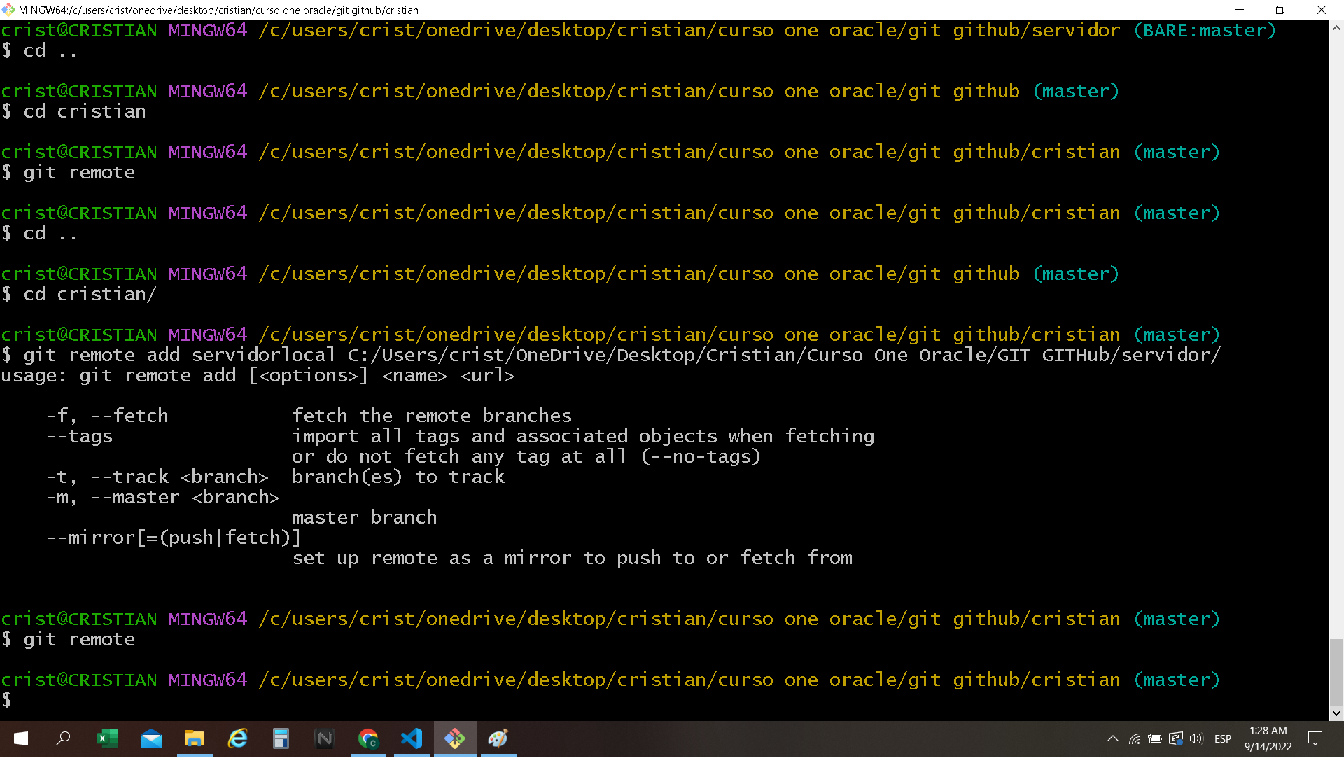This screenshot has width=1344, height=757.
Task: Click the "-f, --fetch" option text
Action: 107,416
